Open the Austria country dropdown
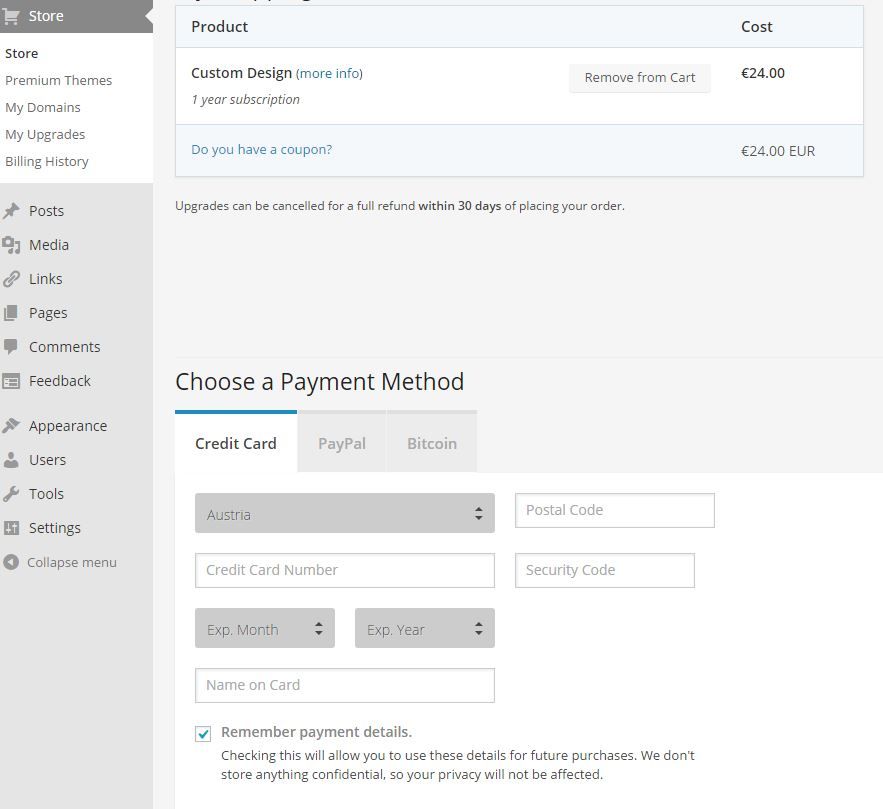 point(344,514)
